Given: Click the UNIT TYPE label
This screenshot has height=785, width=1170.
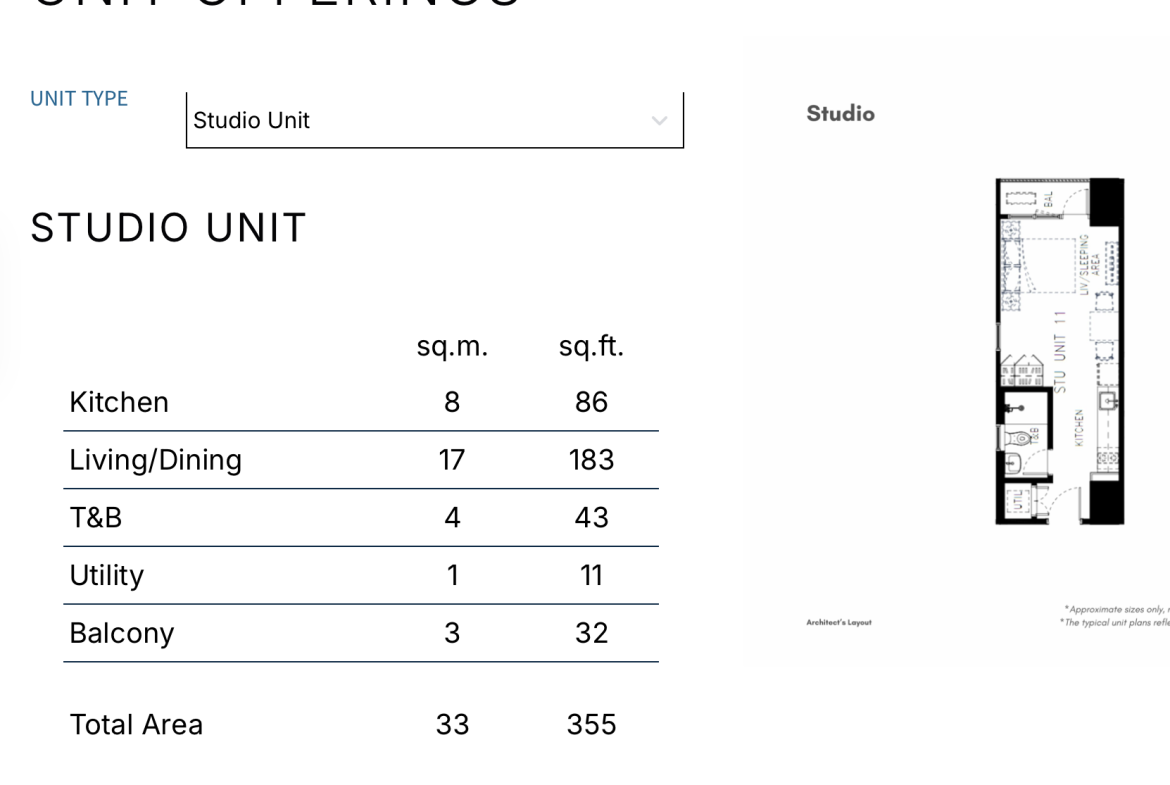Looking at the screenshot, I should click(x=79, y=99).
